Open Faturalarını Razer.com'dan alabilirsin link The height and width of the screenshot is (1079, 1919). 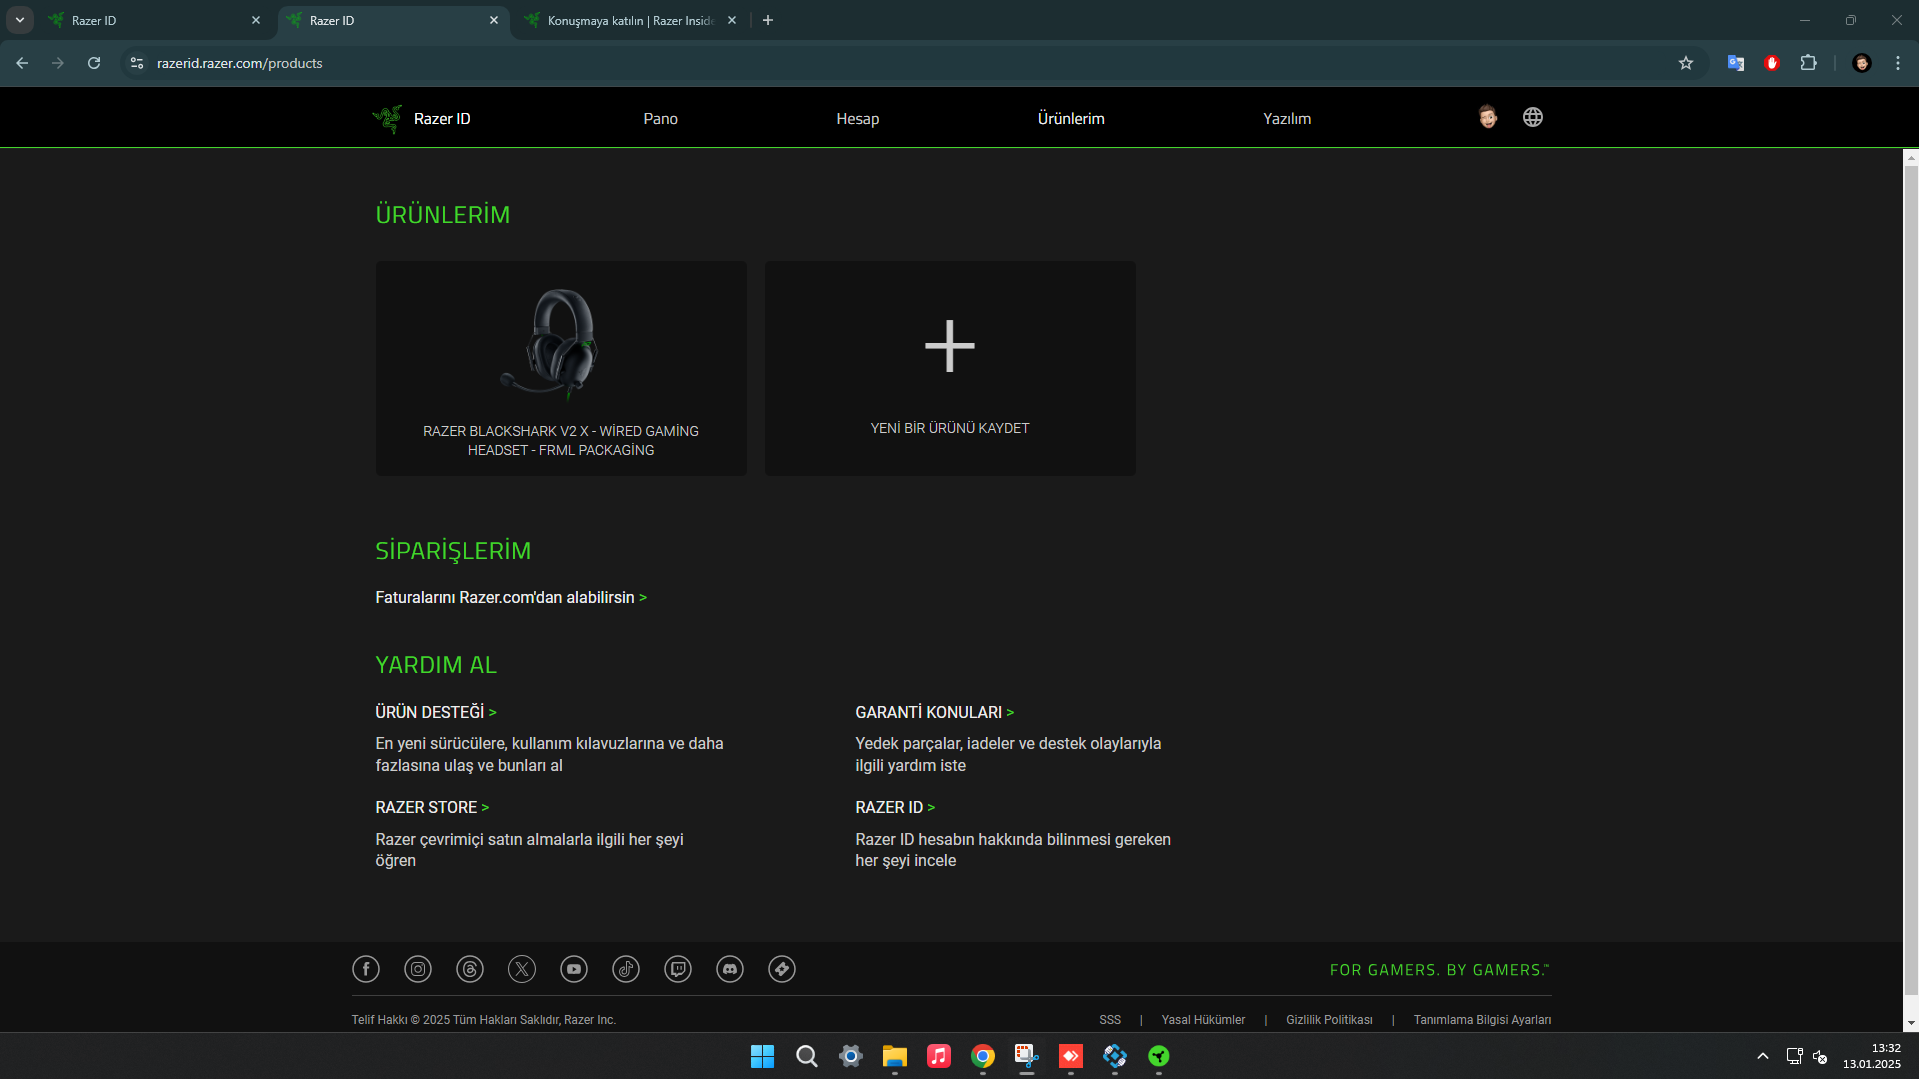(511, 597)
